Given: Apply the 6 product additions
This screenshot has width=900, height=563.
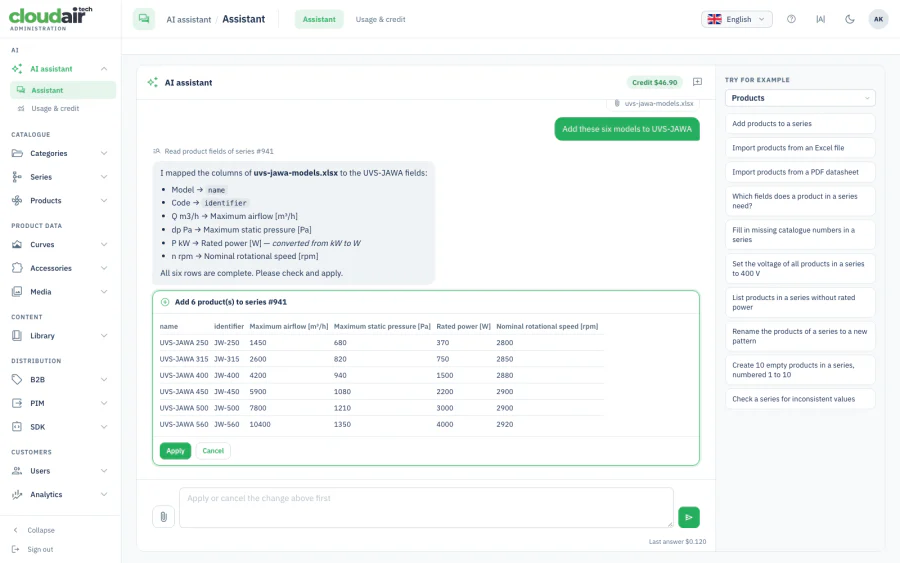Looking at the screenshot, I should pyautogui.click(x=175, y=451).
